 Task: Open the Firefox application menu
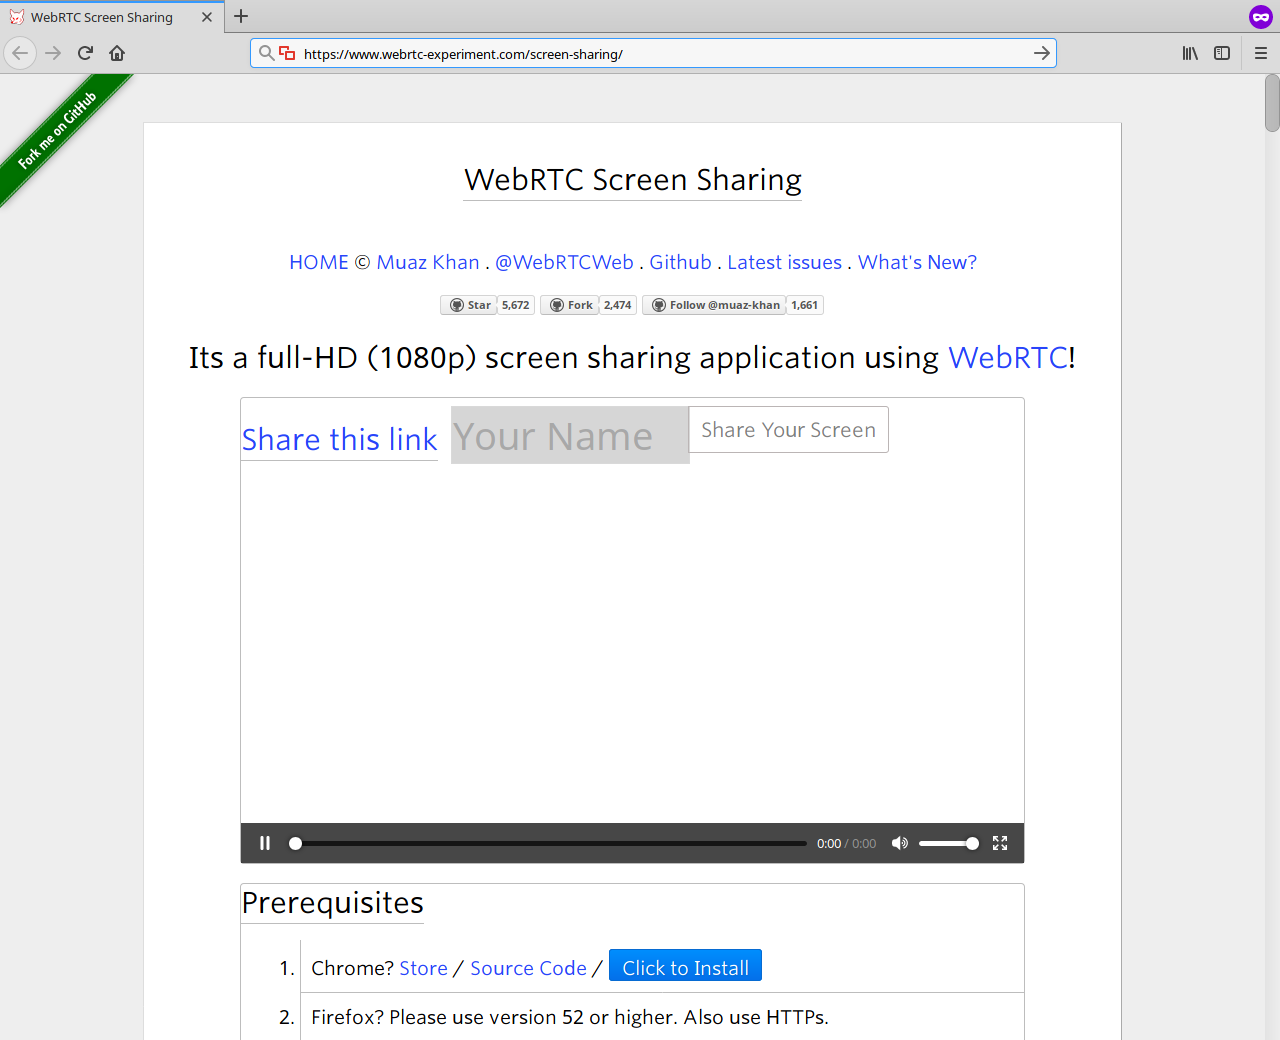click(x=1260, y=53)
